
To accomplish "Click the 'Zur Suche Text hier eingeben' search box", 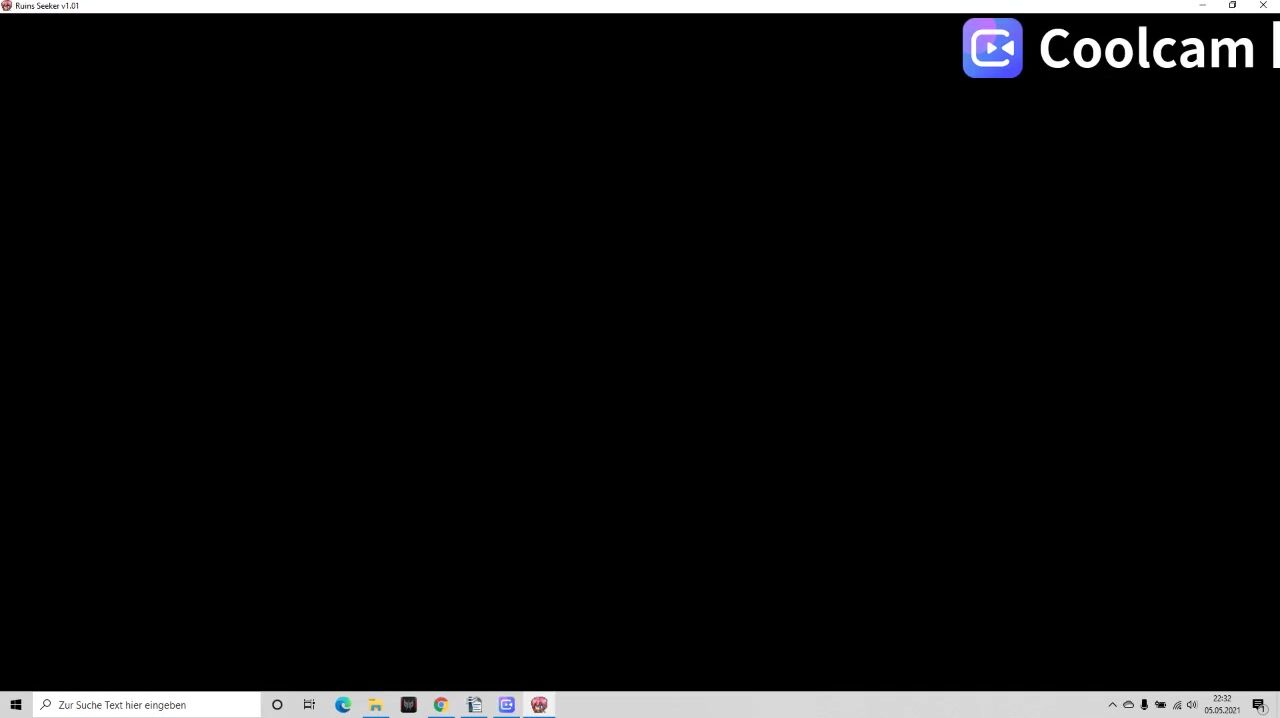I will coord(148,705).
